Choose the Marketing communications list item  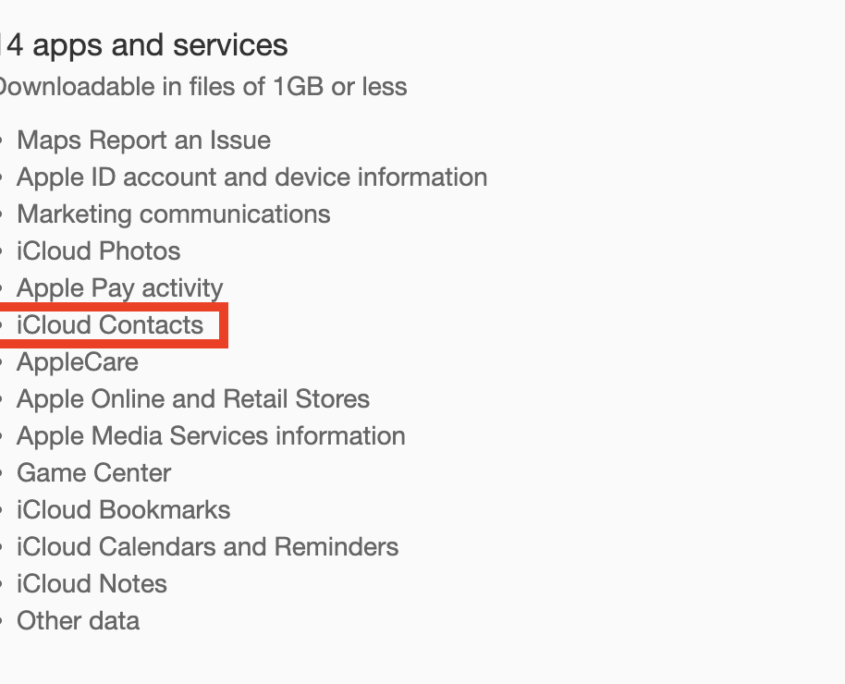173,214
